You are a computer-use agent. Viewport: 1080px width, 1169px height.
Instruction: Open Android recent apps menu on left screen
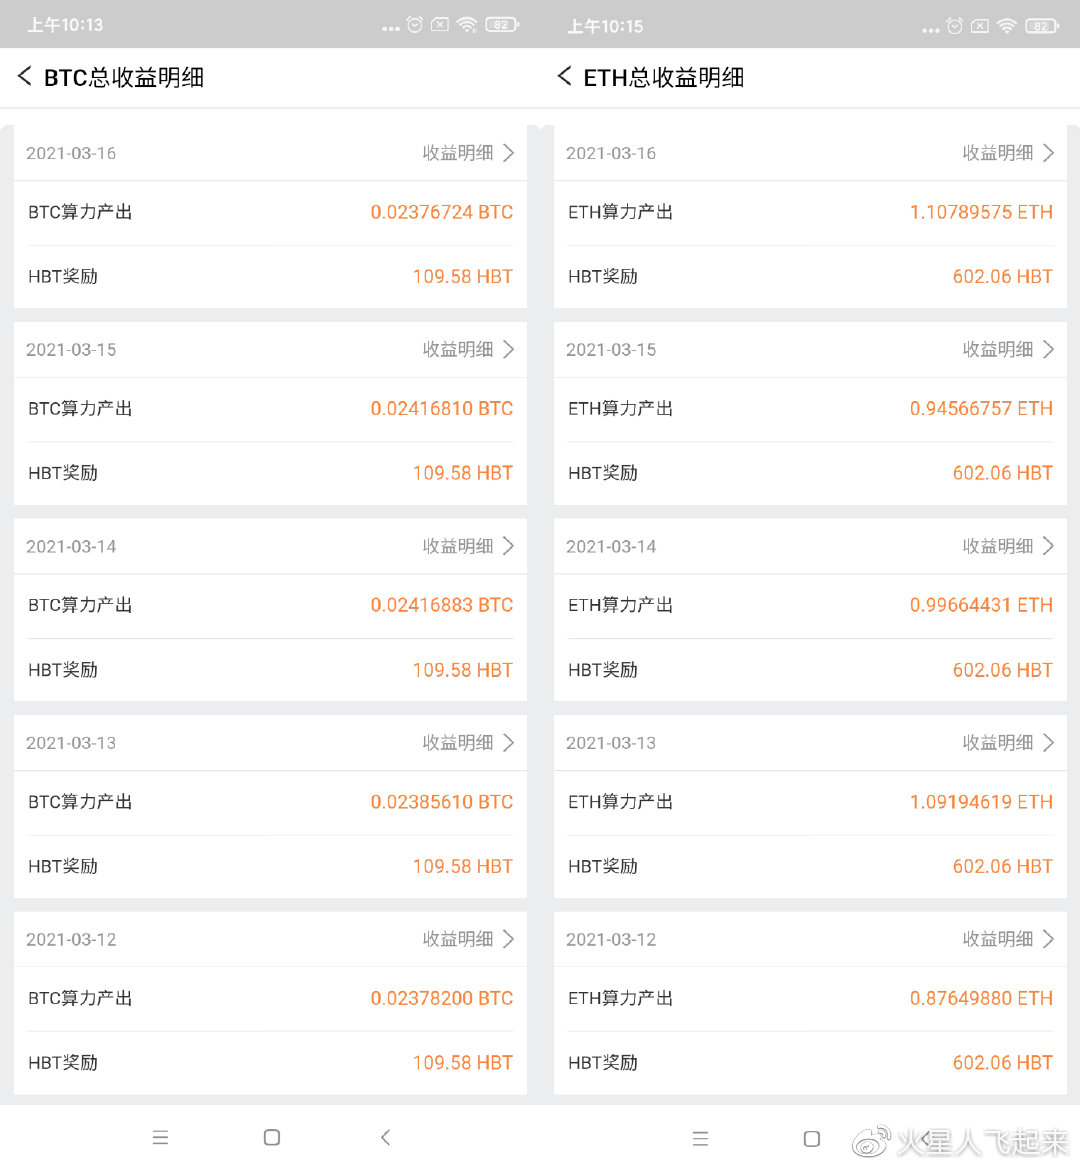(160, 1137)
